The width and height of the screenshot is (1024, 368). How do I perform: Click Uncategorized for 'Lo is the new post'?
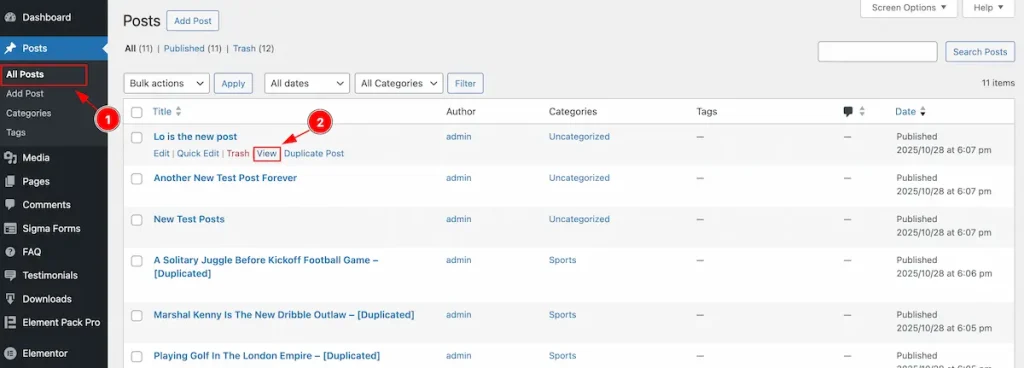[579, 136]
